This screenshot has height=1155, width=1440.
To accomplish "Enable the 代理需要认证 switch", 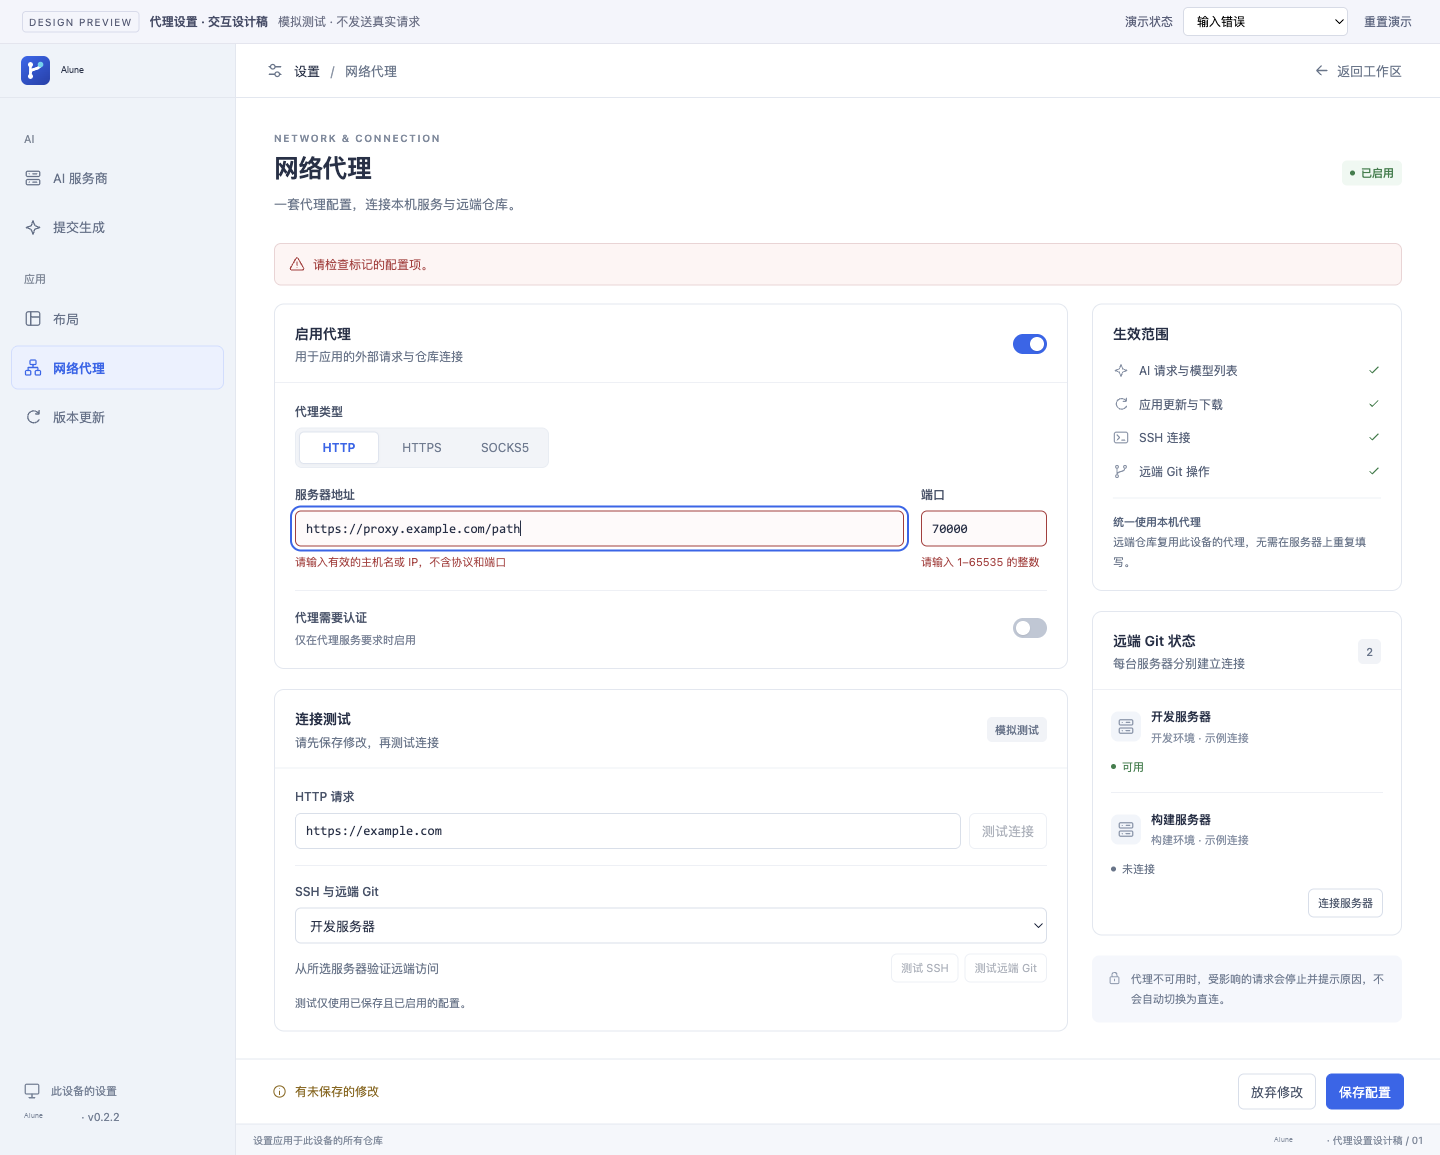I will click(1030, 628).
